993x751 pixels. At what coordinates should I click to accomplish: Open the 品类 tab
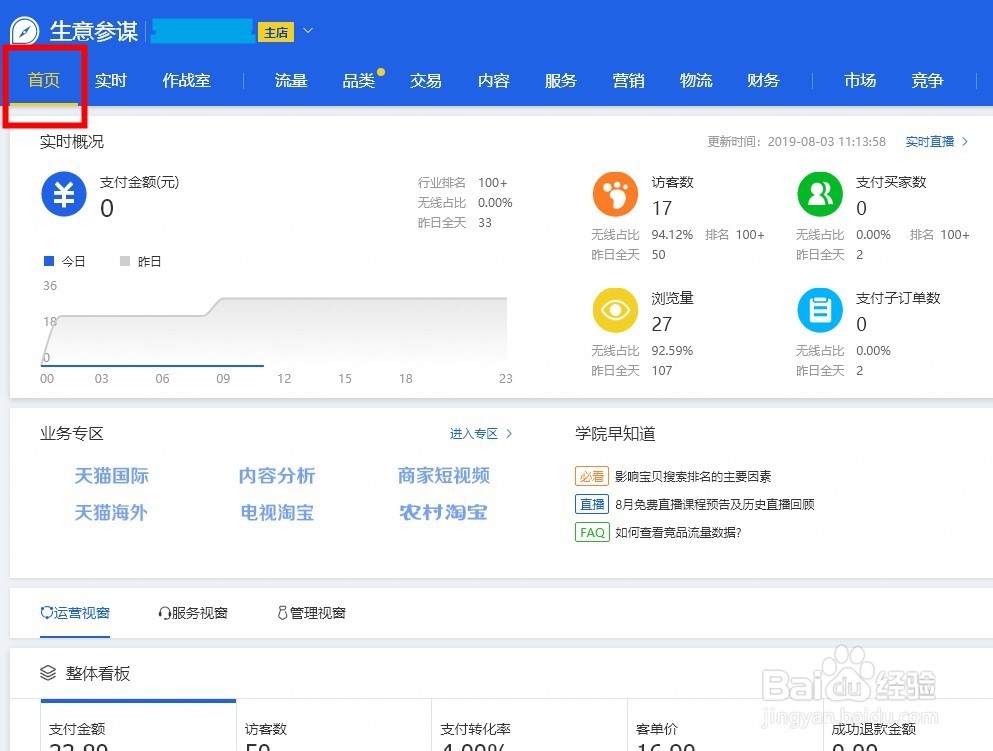pos(358,80)
